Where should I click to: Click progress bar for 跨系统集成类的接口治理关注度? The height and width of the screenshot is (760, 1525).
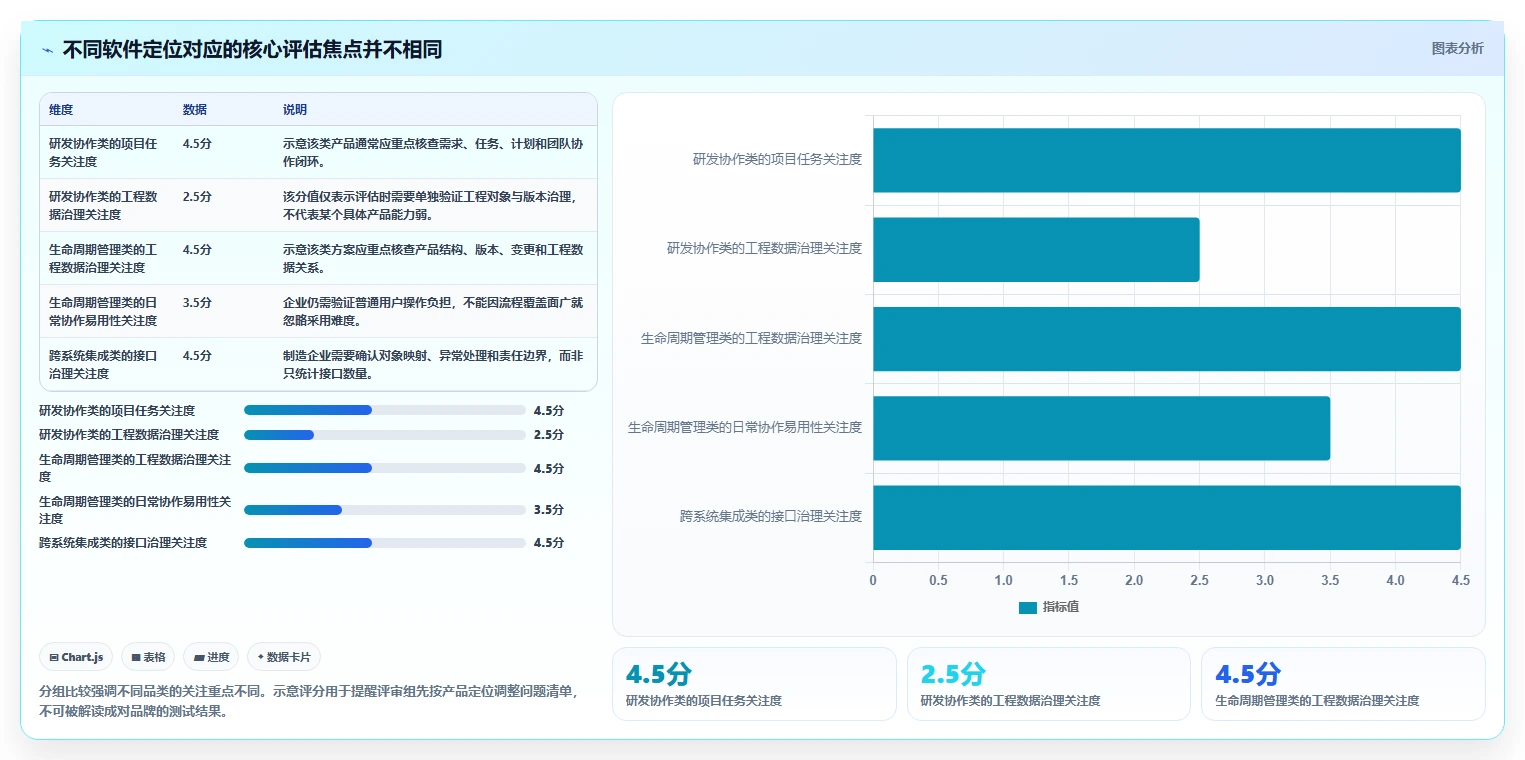tap(385, 543)
